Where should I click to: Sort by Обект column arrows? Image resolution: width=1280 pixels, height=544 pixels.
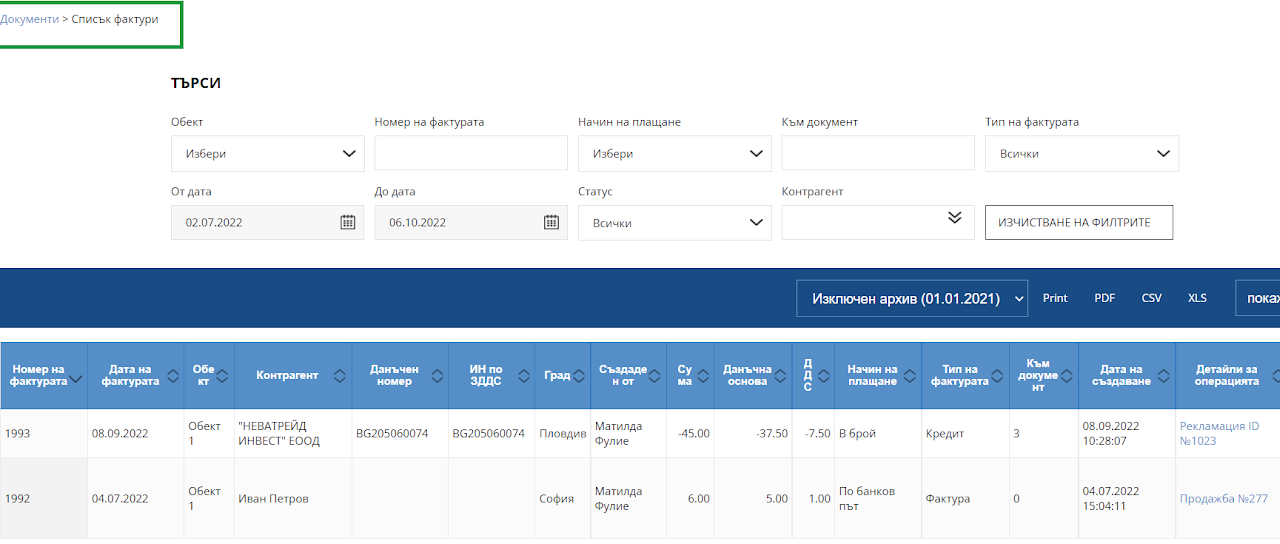[x=222, y=376]
